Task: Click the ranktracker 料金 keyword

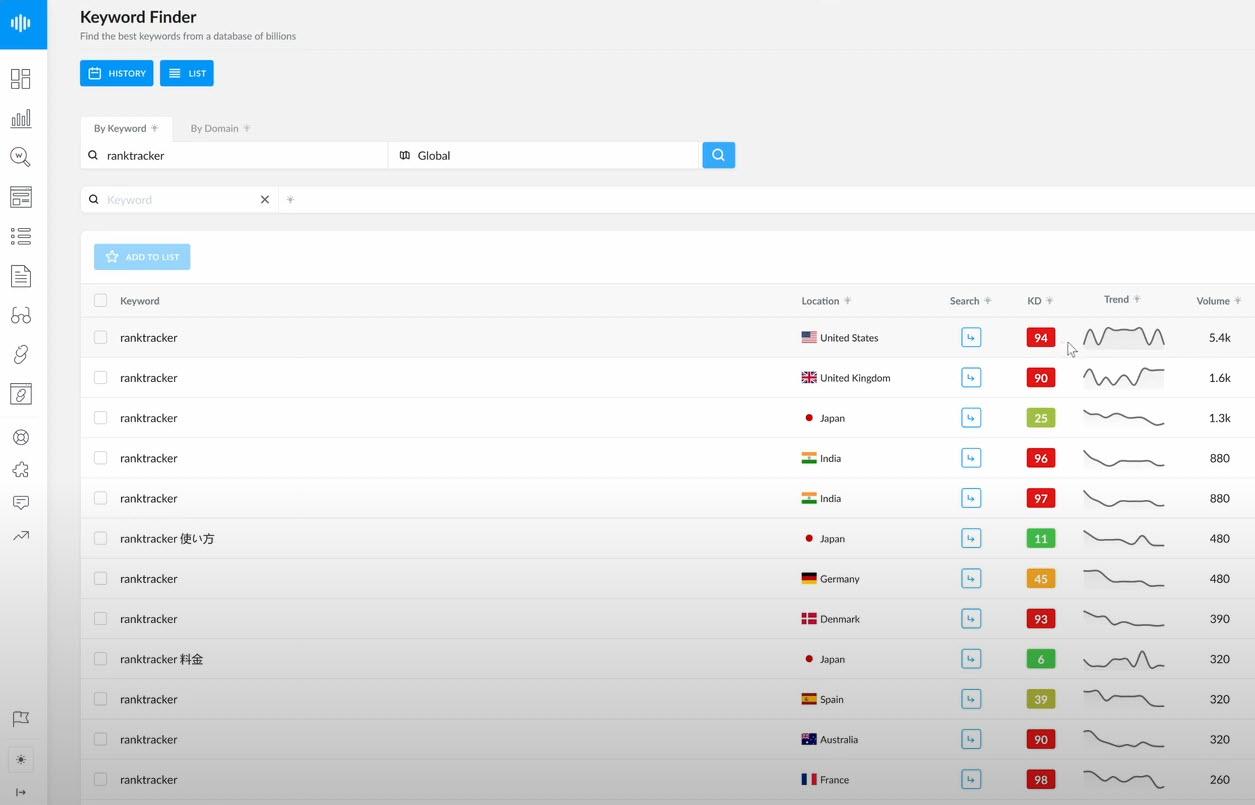Action: (162, 659)
